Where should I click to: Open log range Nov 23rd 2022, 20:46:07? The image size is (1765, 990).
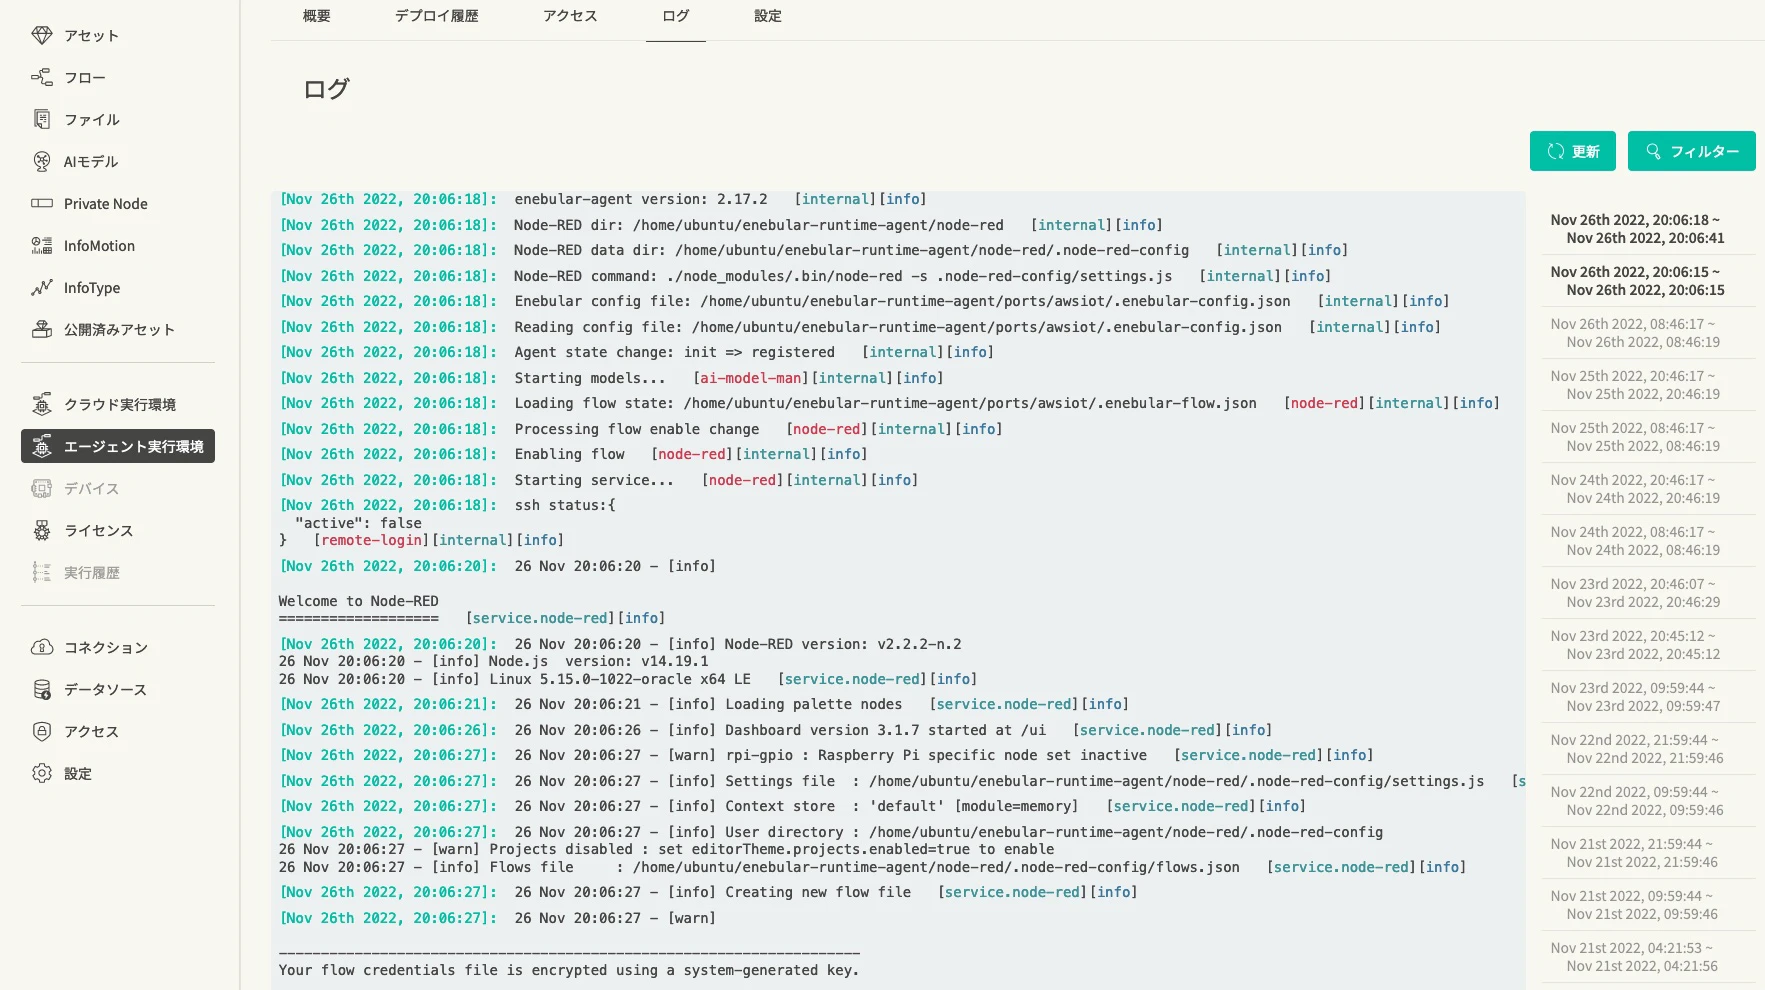pos(1648,593)
